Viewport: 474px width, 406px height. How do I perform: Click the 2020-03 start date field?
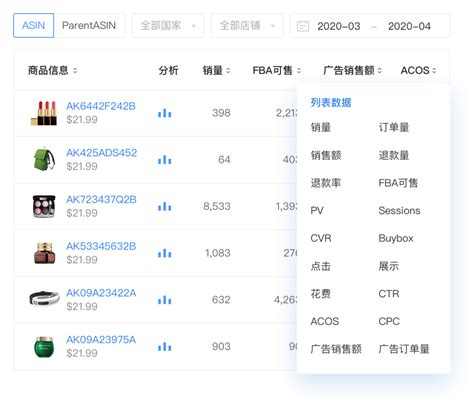click(339, 26)
